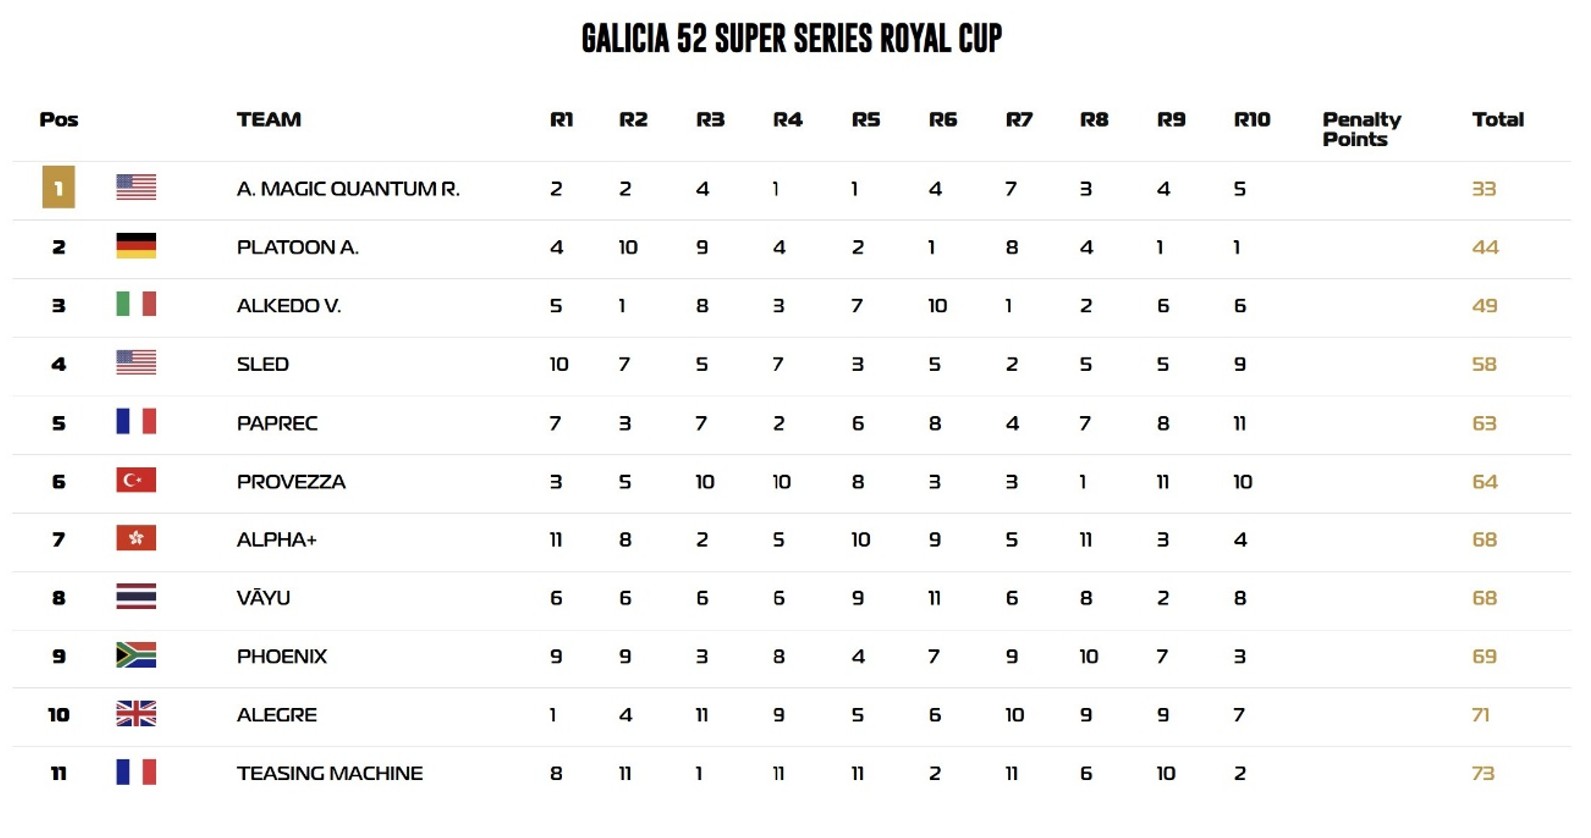1591x838 pixels.
Task: Click the Total column header
Action: tap(1497, 120)
